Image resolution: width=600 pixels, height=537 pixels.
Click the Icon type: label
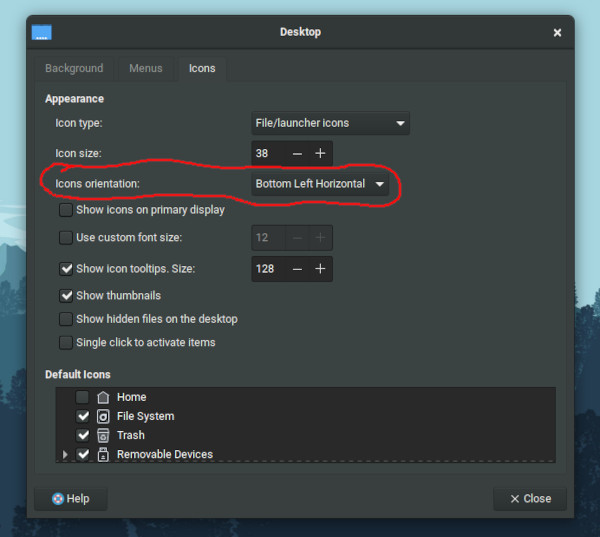(79, 123)
